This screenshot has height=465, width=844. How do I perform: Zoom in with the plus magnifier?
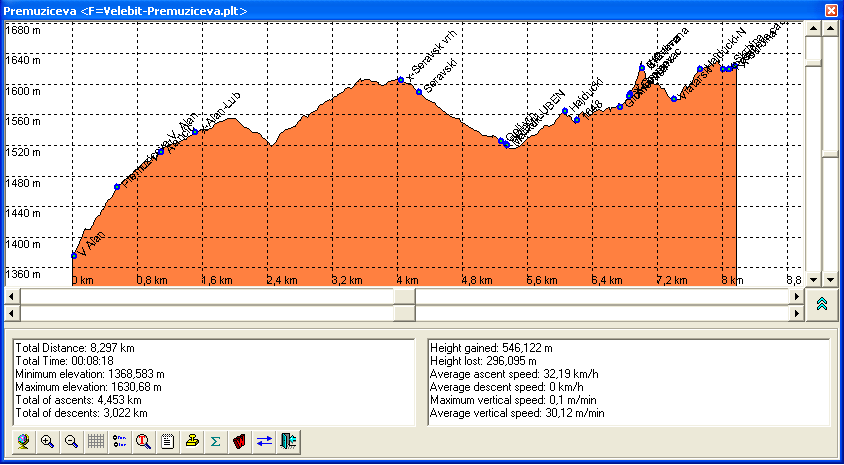coord(47,441)
